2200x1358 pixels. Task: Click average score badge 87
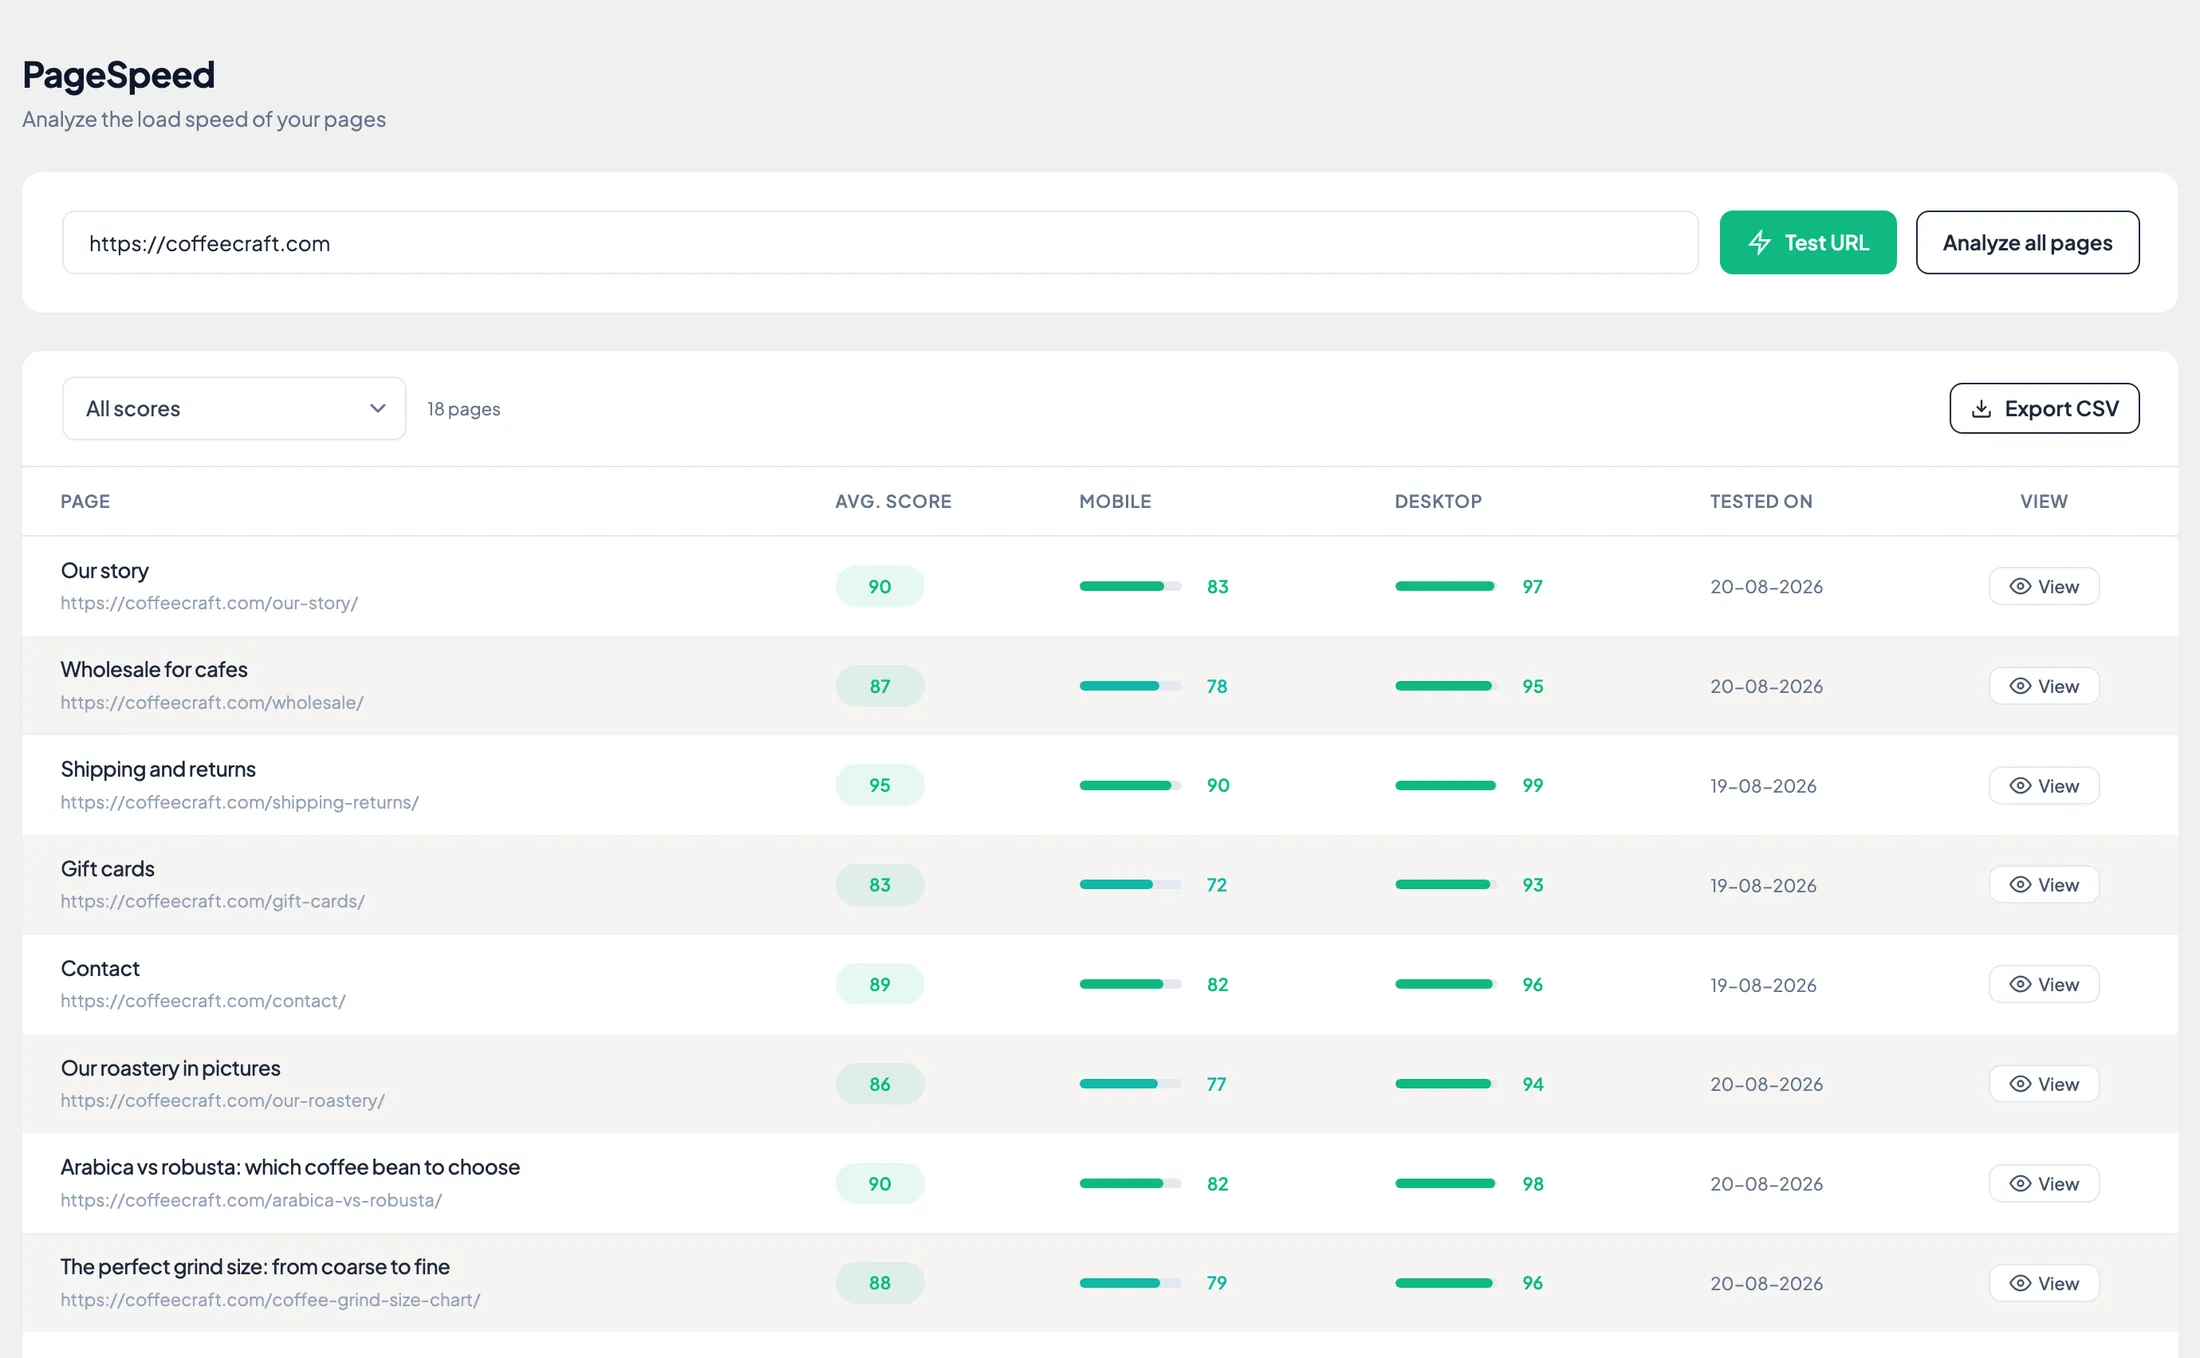pos(880,686)
